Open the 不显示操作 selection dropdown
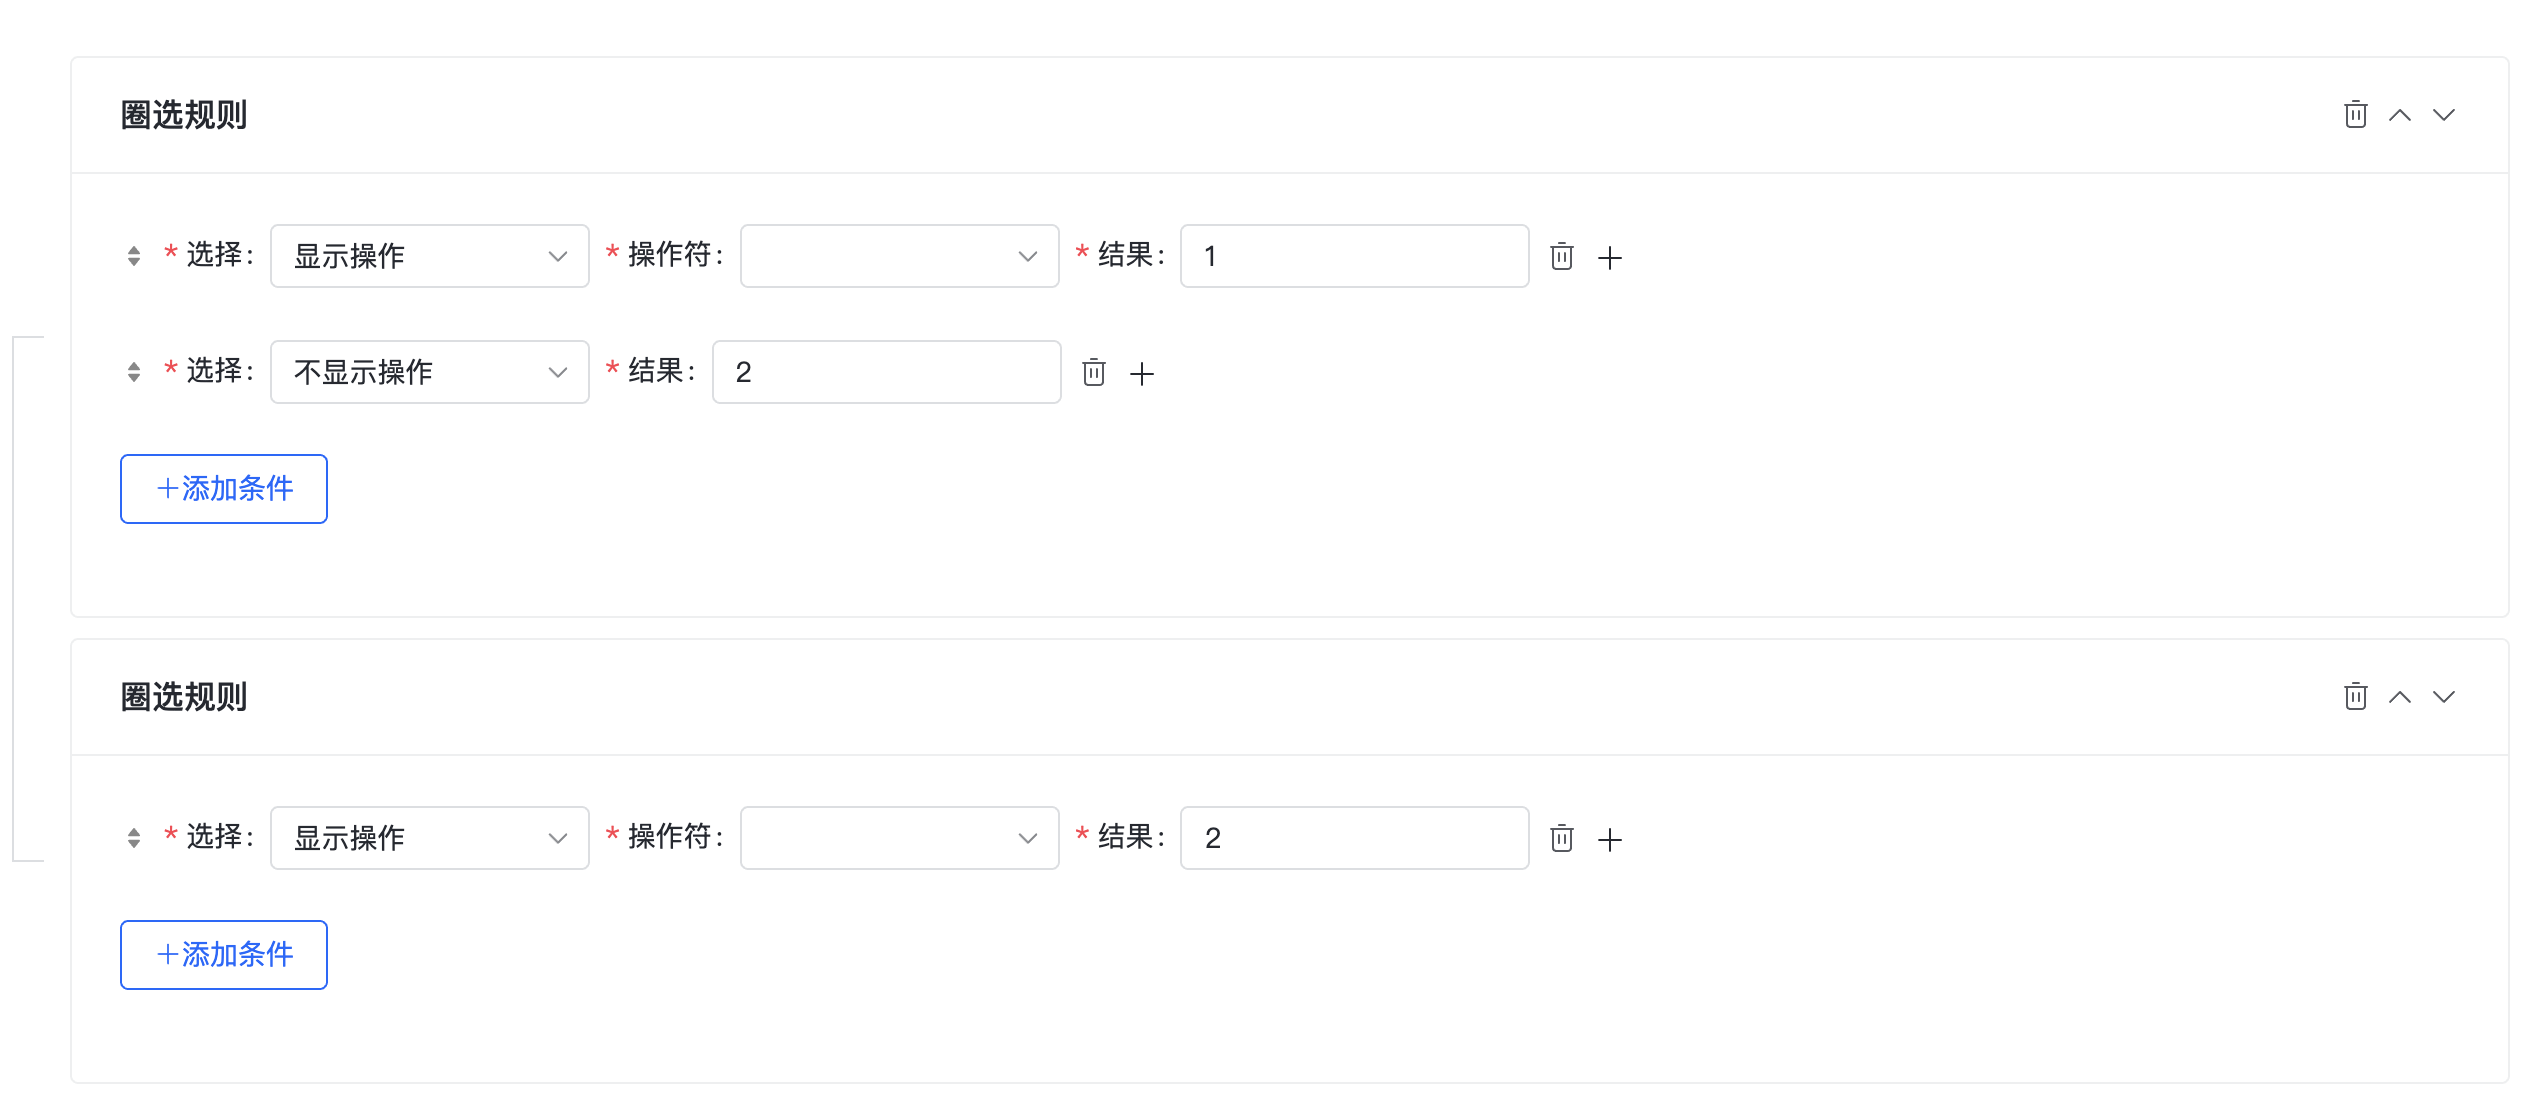 click(x=429, y=371)
